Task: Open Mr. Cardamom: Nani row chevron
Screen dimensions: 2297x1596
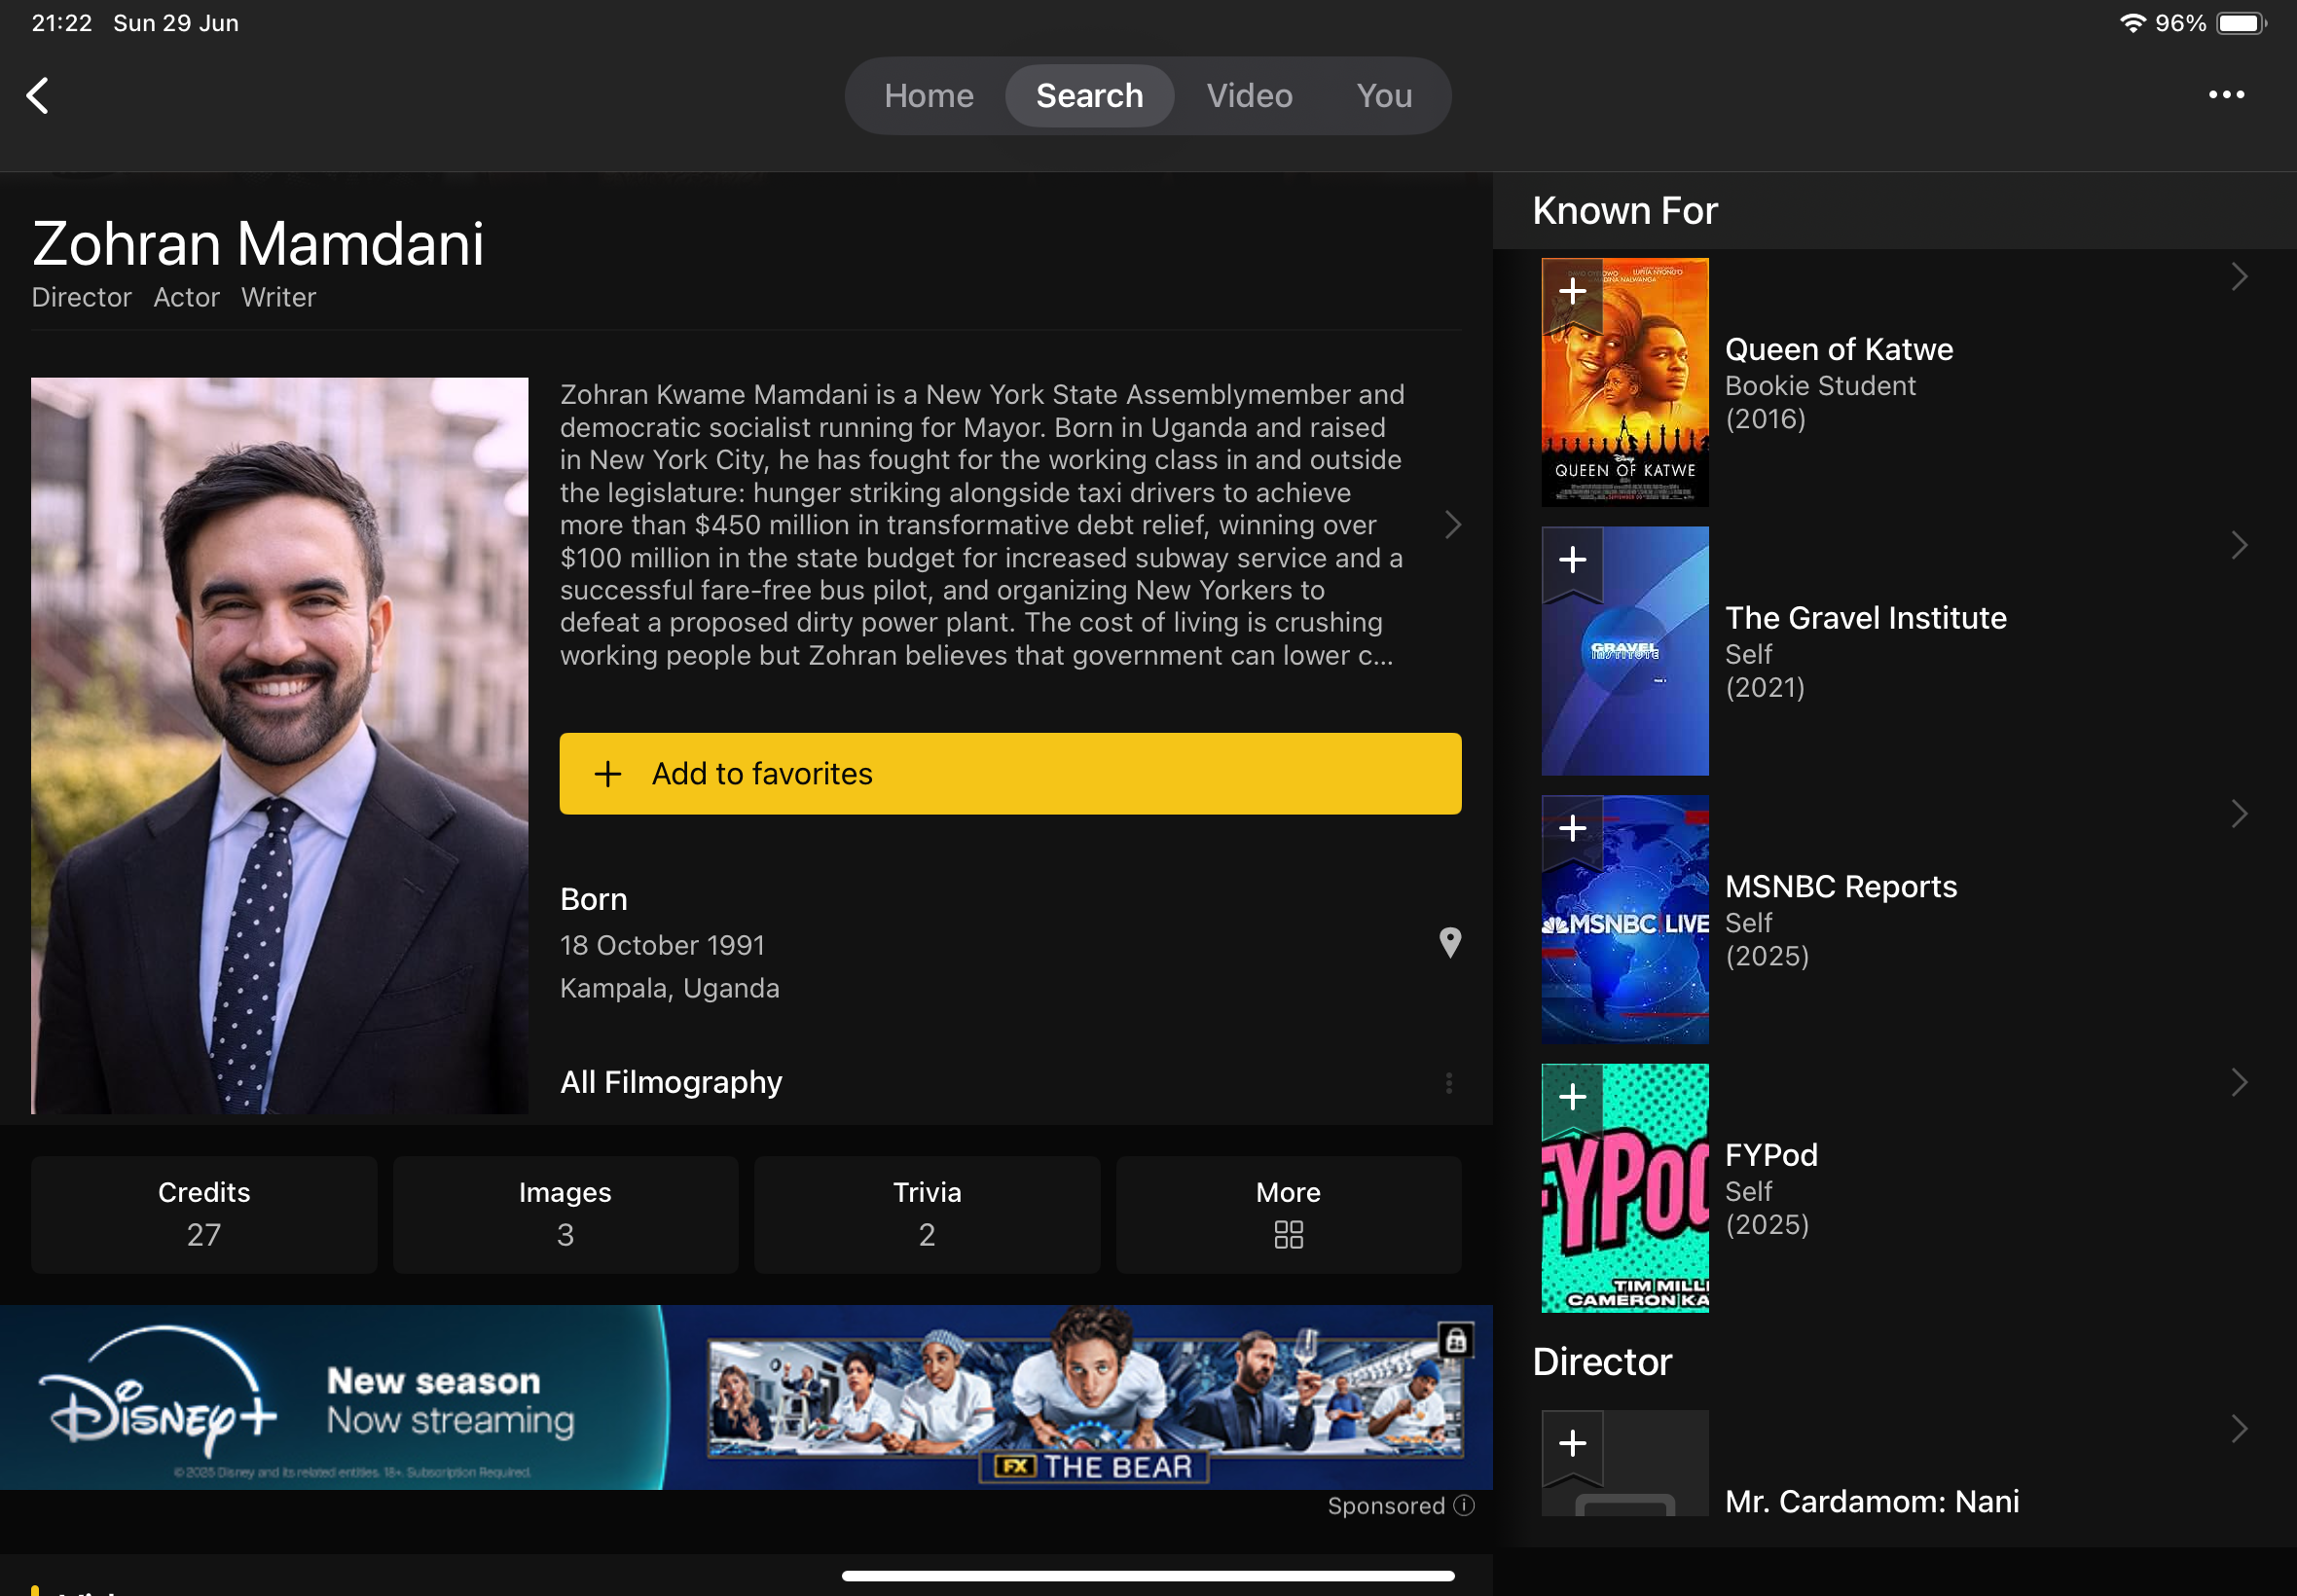Action: tap(2239, 1430)
